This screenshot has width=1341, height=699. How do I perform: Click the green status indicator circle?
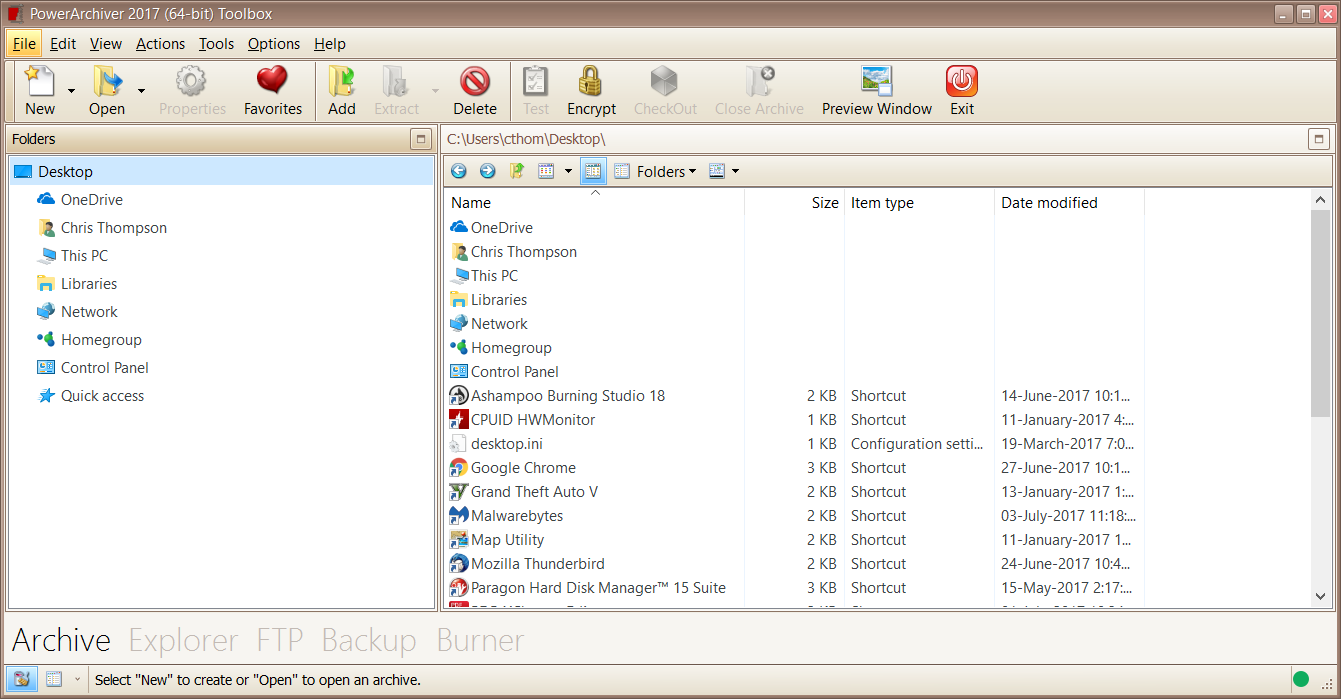click(1301, 679)
